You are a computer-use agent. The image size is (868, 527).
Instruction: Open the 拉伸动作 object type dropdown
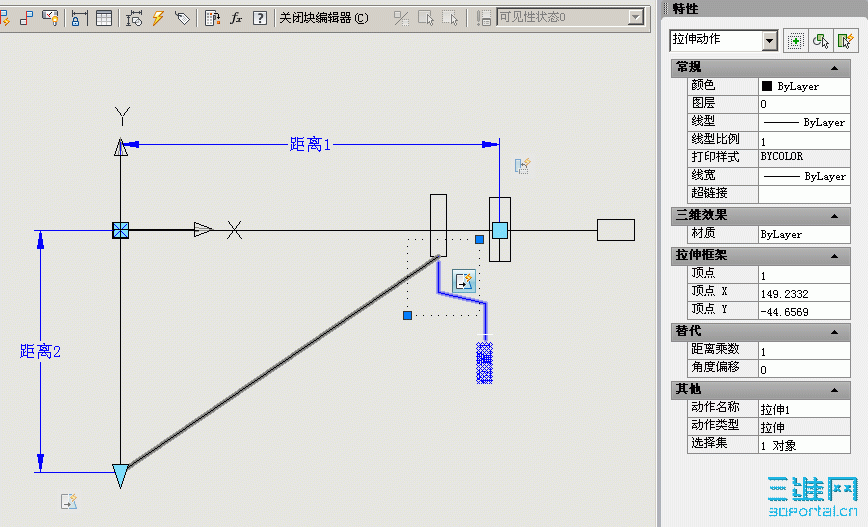click(769, 40)
